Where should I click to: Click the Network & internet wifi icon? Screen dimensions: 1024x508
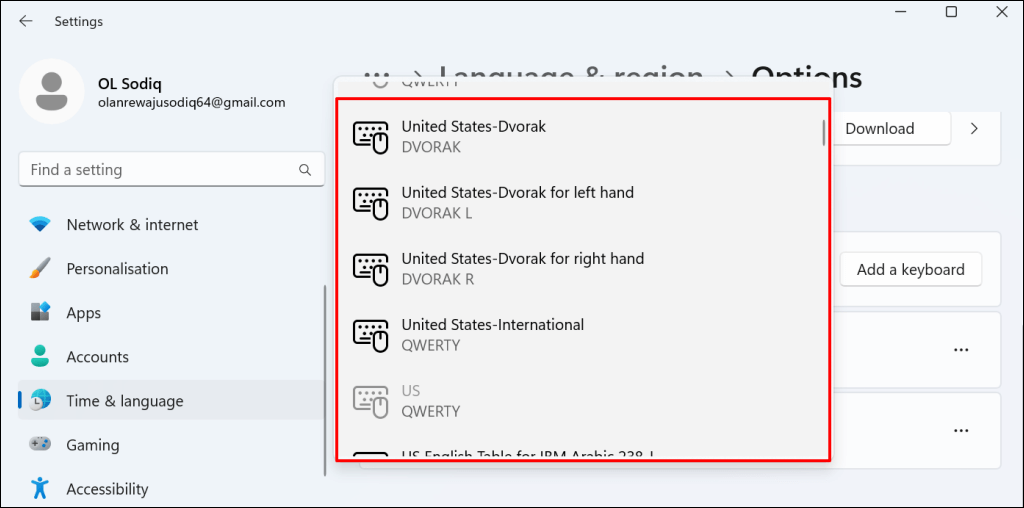[x=40, y=225]
